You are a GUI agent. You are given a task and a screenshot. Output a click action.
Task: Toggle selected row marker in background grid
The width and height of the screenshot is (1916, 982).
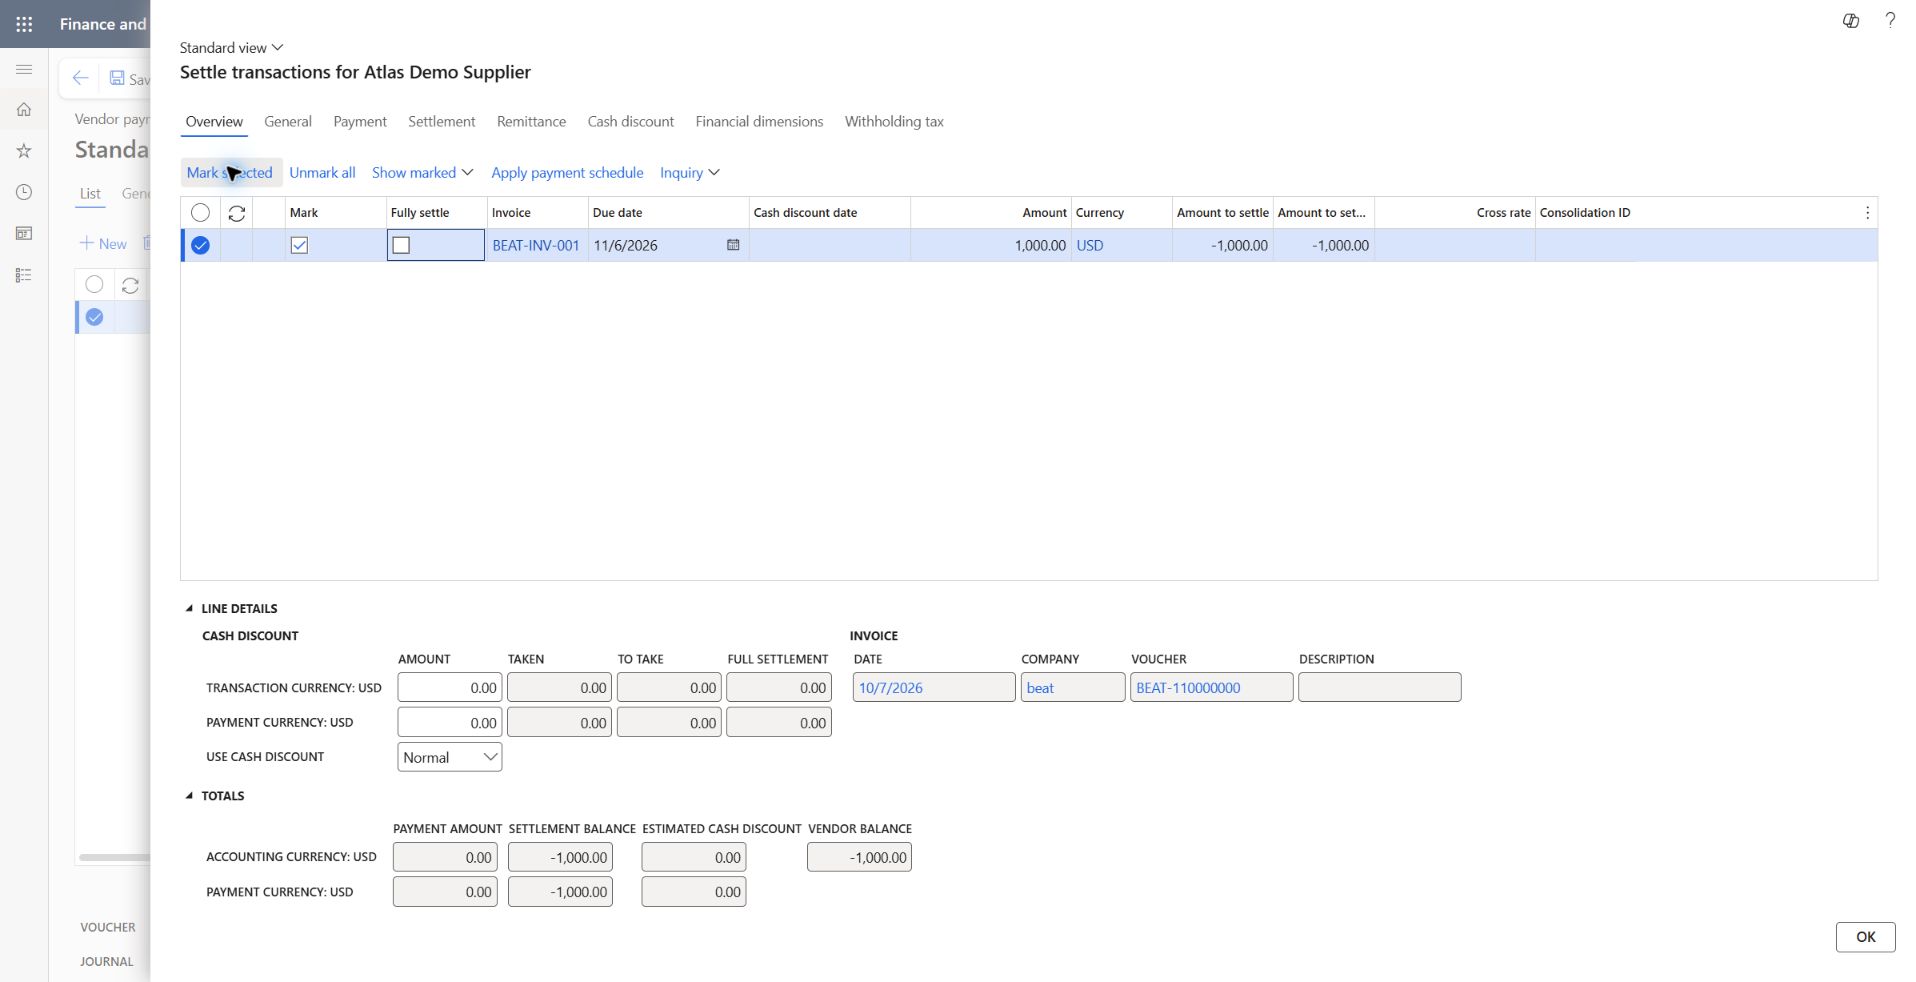point(94,317)
